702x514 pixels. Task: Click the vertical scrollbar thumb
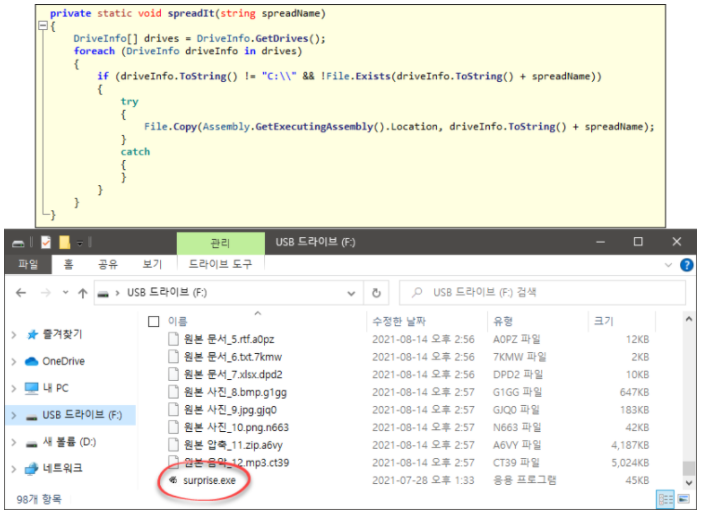689,468
